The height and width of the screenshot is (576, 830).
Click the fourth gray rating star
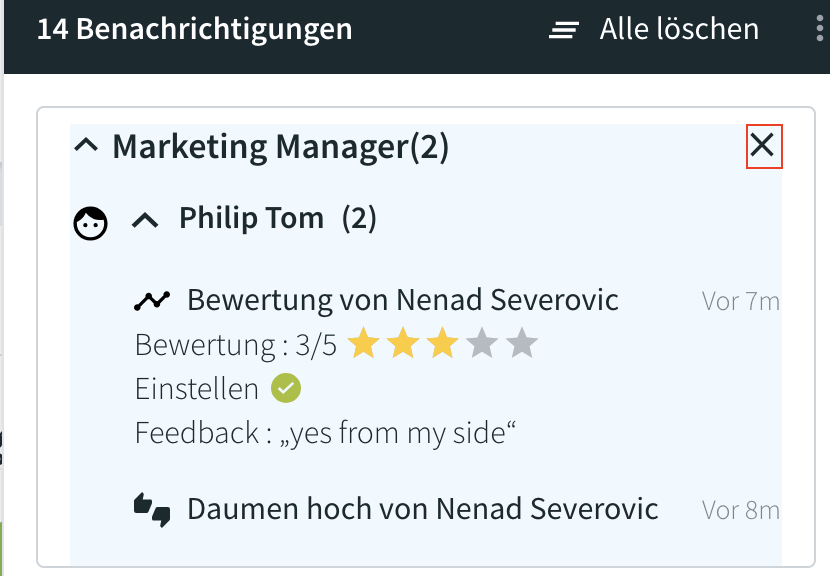[482, 344]
